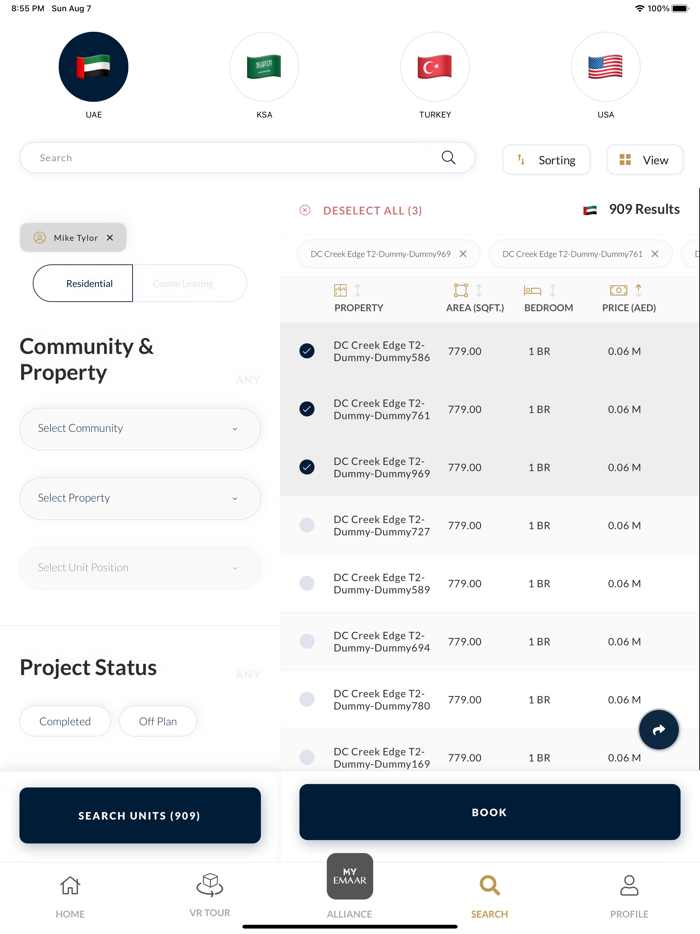Viewport: 700px width, 934px height.
Task: Tap the share arrow floating button
Action: pos(658,730)
